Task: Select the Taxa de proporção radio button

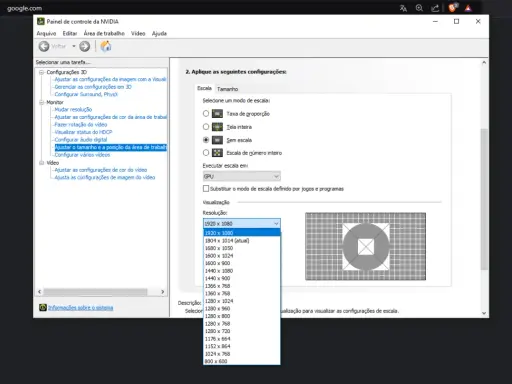Action: coord(206,113)
